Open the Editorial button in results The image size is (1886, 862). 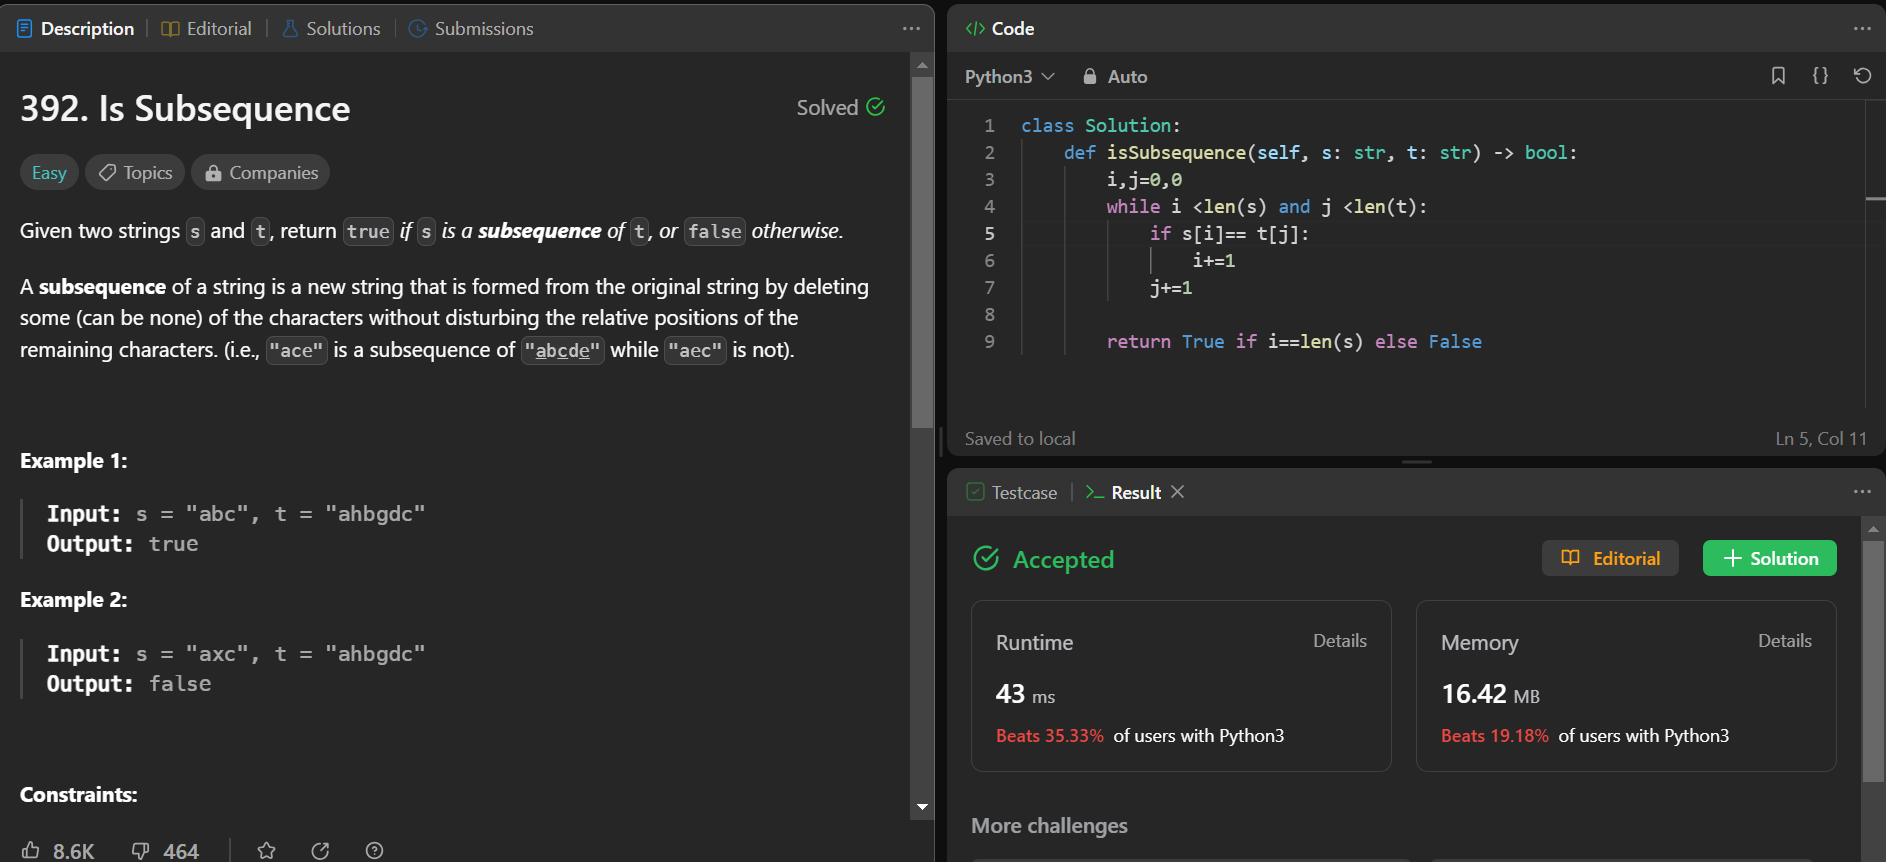1610,558
